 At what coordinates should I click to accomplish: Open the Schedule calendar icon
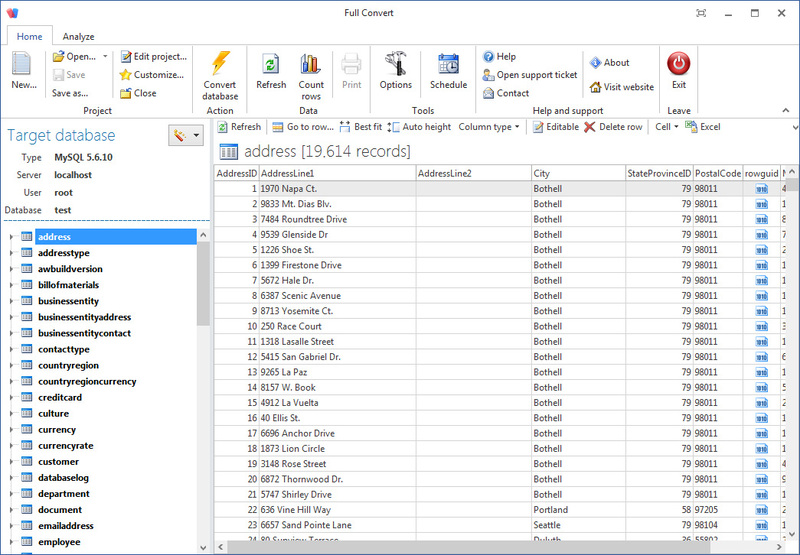pos(448,66)
